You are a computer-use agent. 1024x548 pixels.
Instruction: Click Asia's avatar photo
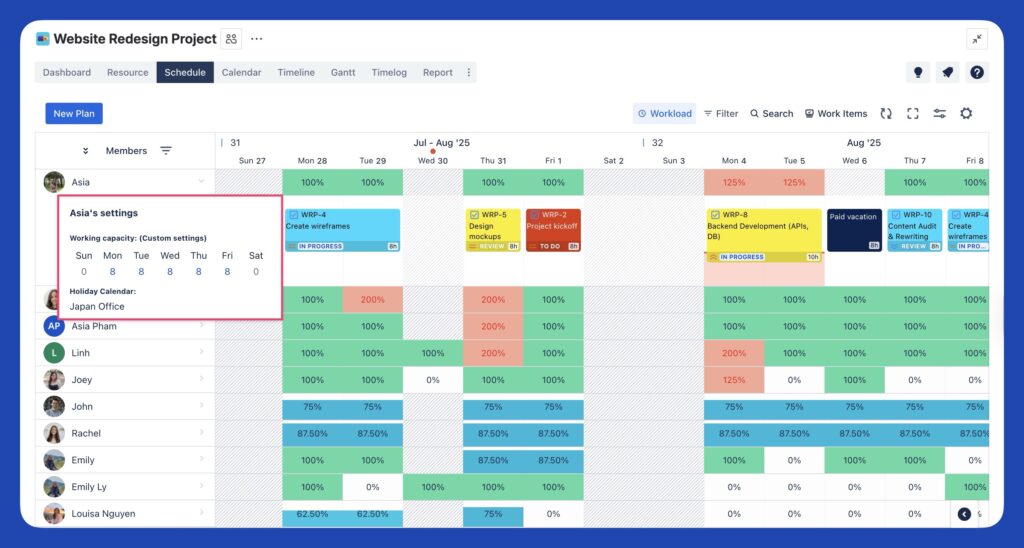[x=54, y=182]
